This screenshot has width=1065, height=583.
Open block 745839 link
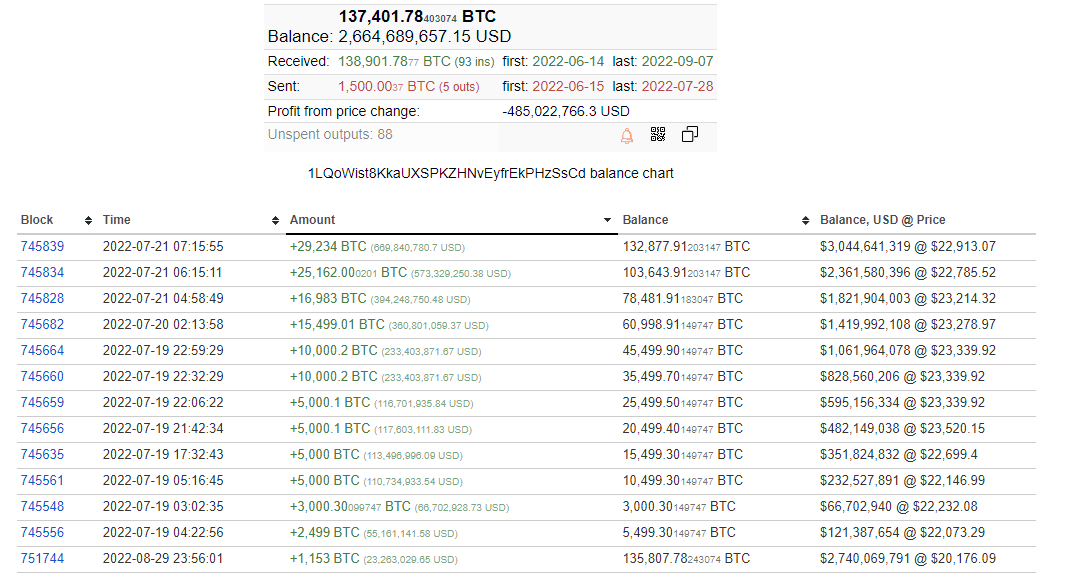[x=42, y=247]
